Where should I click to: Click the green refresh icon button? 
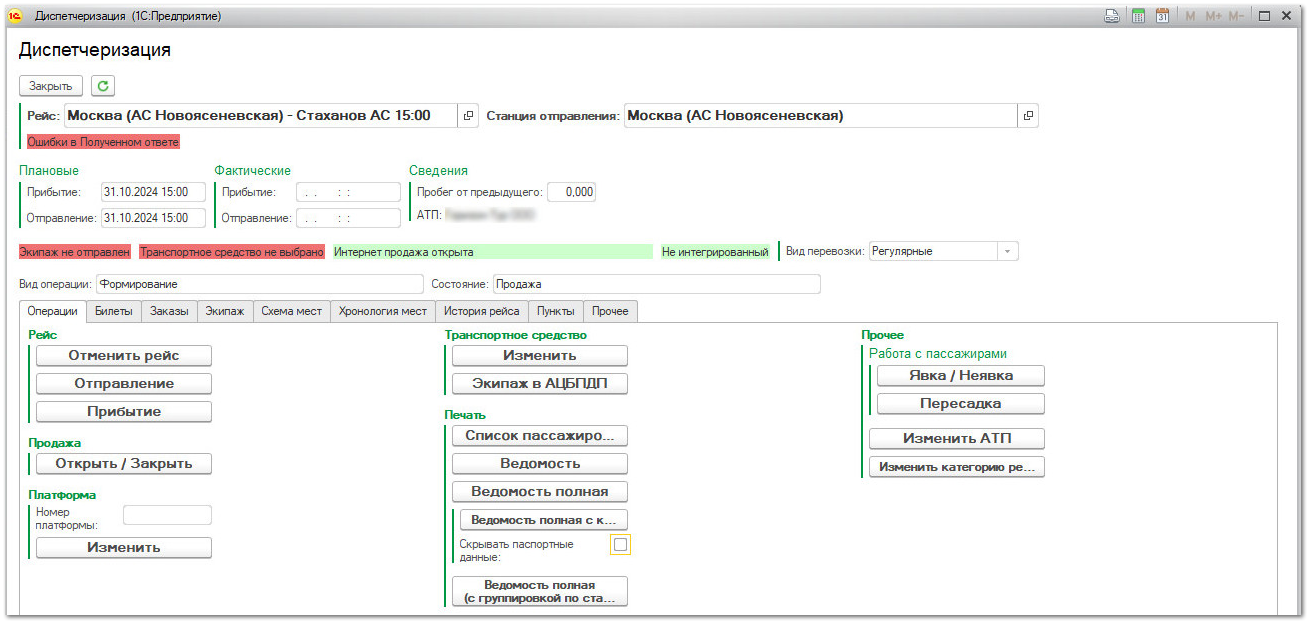[103, 86]
